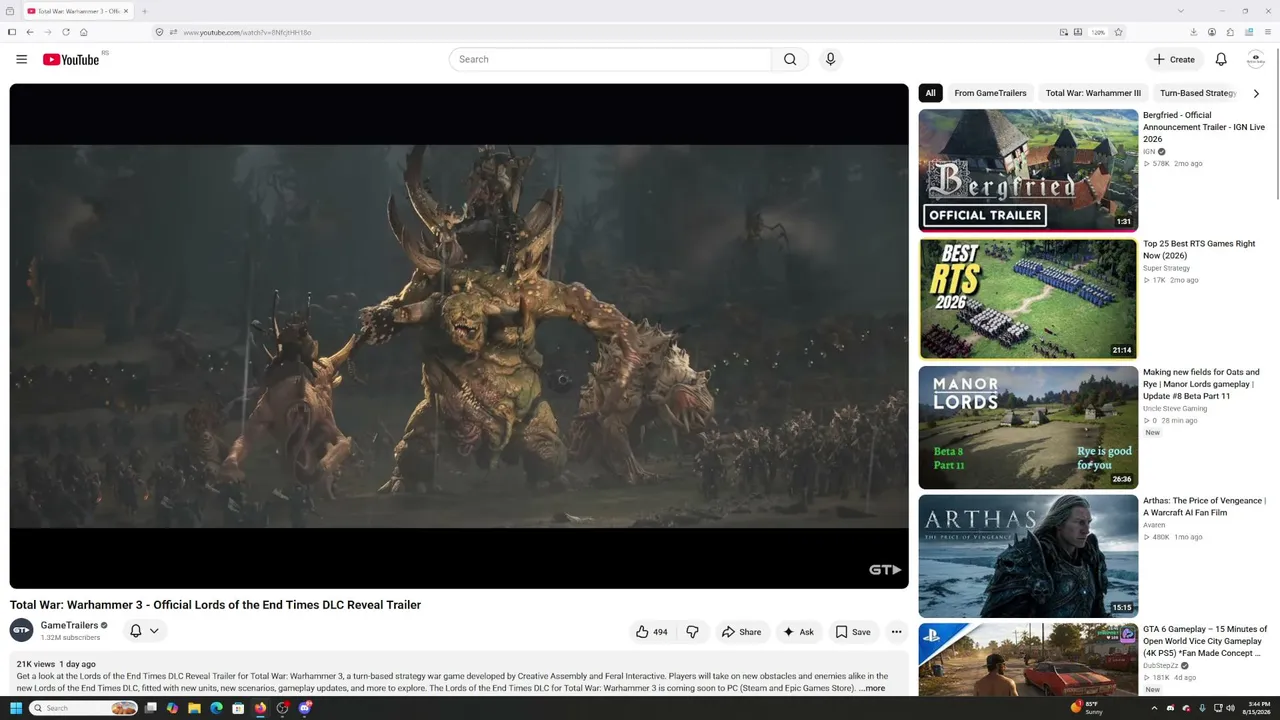Open Top 25 Best RTS Games title
The image size is (1280, 720).
point(1199,250)
